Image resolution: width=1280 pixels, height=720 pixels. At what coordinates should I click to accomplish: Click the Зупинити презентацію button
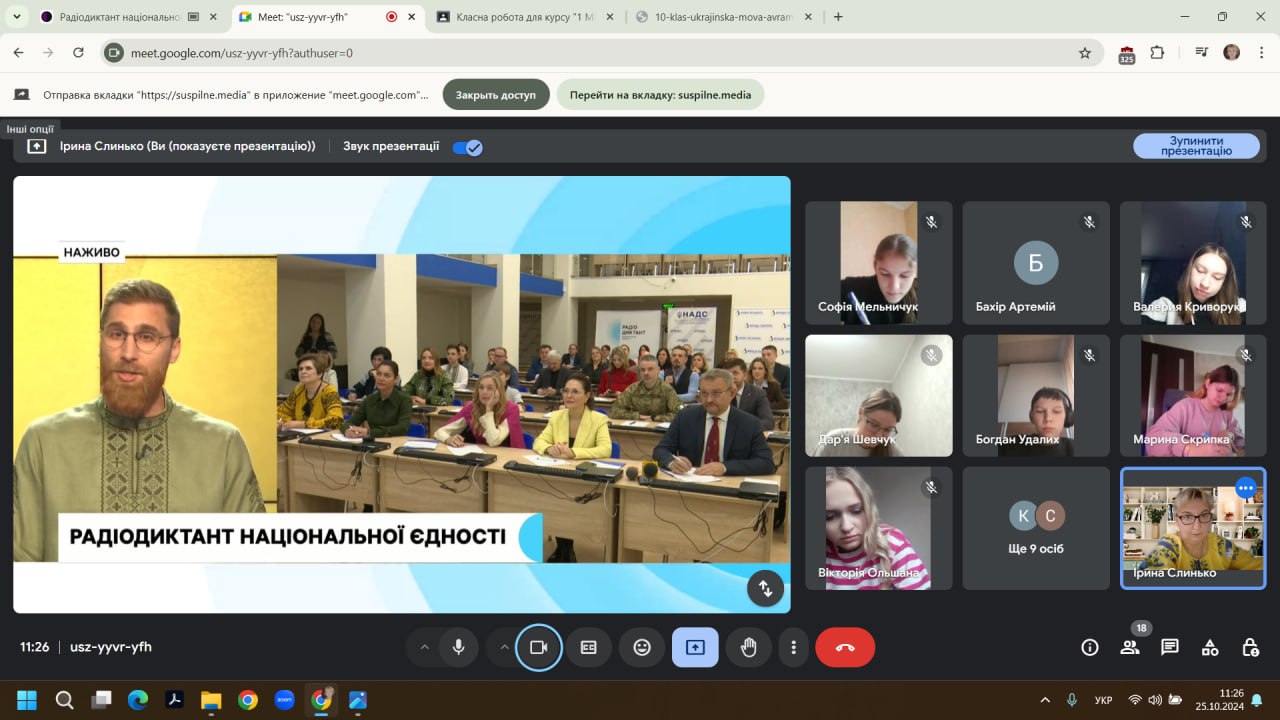[1196, 146]
